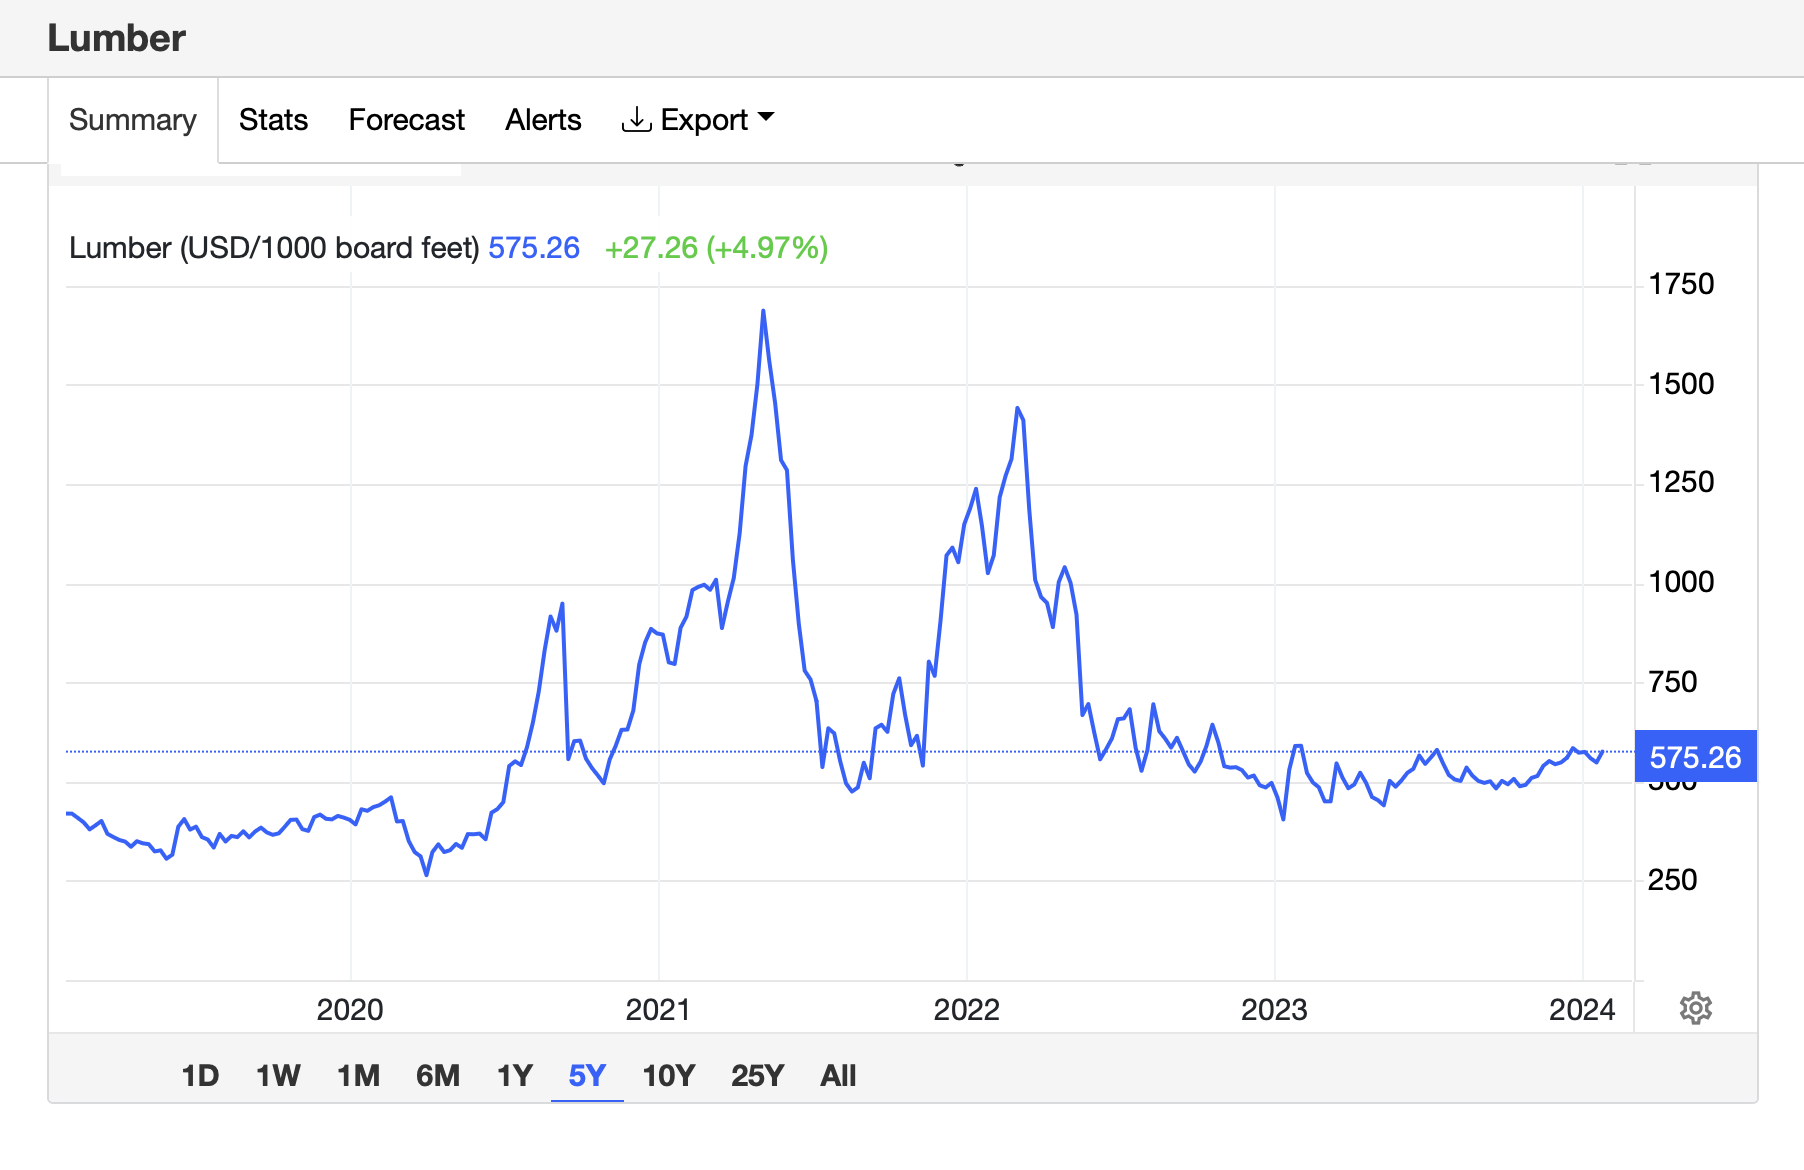The image size is (1804, 1170).
Task: Click the 2022 x-axis label
Action: (x=967, y=1010)
